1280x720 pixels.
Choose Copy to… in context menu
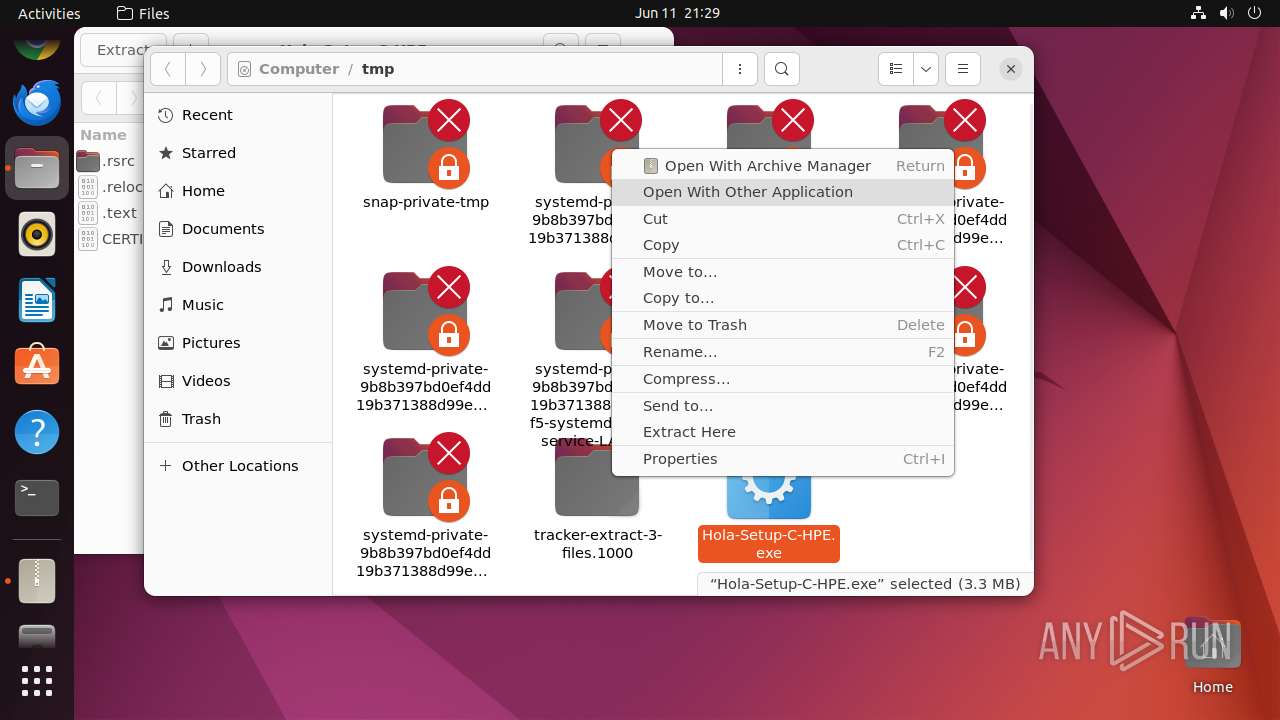tap(783, 298)
